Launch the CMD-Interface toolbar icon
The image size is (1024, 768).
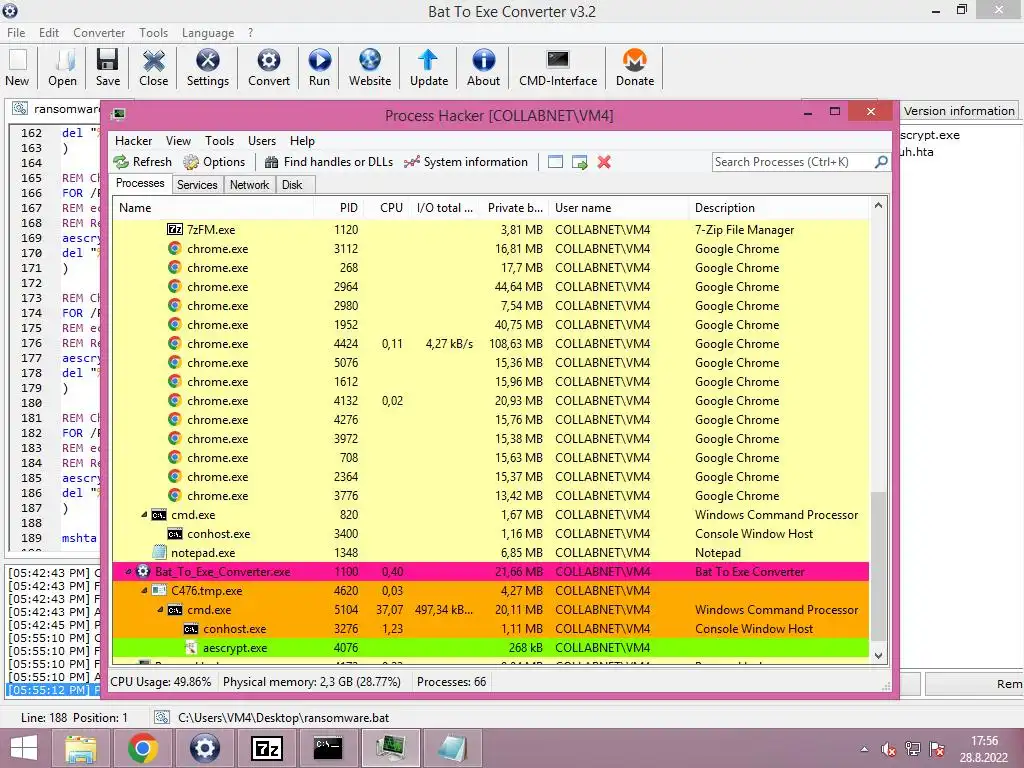(558, 68)
